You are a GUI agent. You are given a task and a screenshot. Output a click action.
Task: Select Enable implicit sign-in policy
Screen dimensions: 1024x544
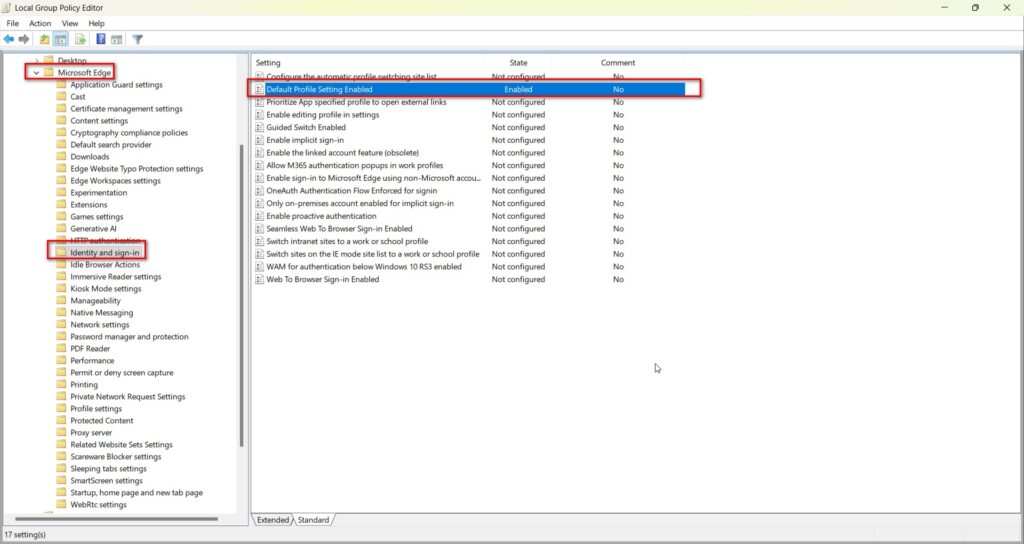(305, 140)
